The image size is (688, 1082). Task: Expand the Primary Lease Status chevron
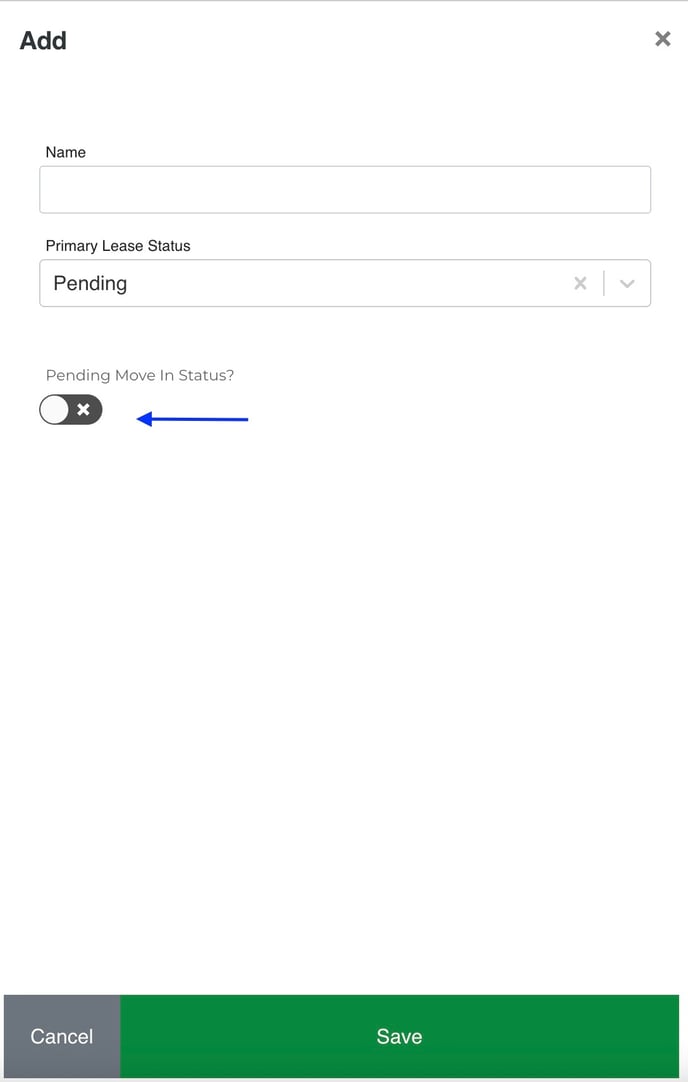pyautogui.click(x=627, y=283)
